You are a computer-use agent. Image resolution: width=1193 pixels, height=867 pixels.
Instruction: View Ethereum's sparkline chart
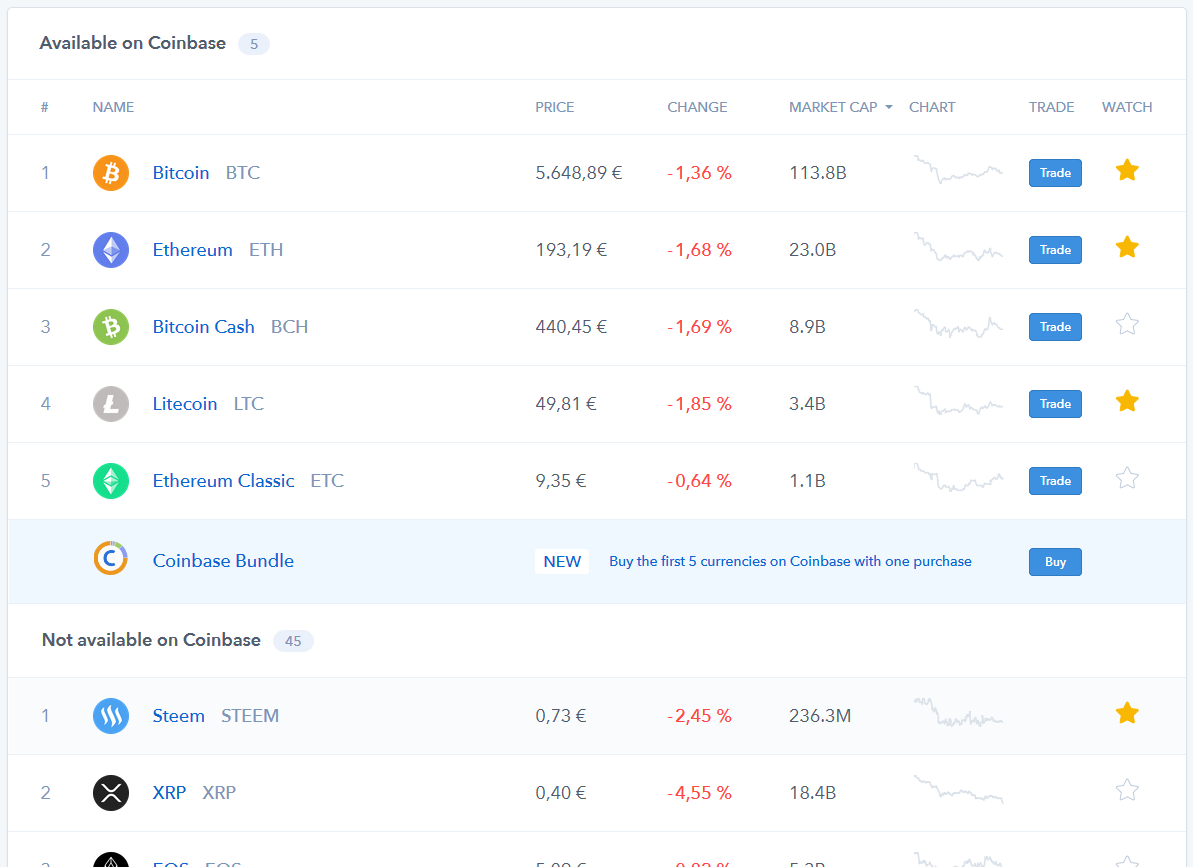tap(958, 247)
